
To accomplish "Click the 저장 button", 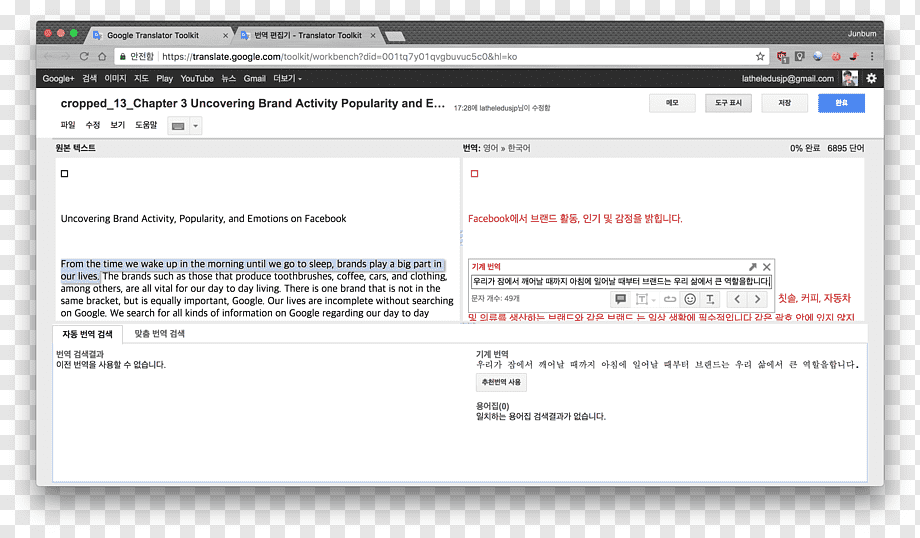I will coord(784,103).
